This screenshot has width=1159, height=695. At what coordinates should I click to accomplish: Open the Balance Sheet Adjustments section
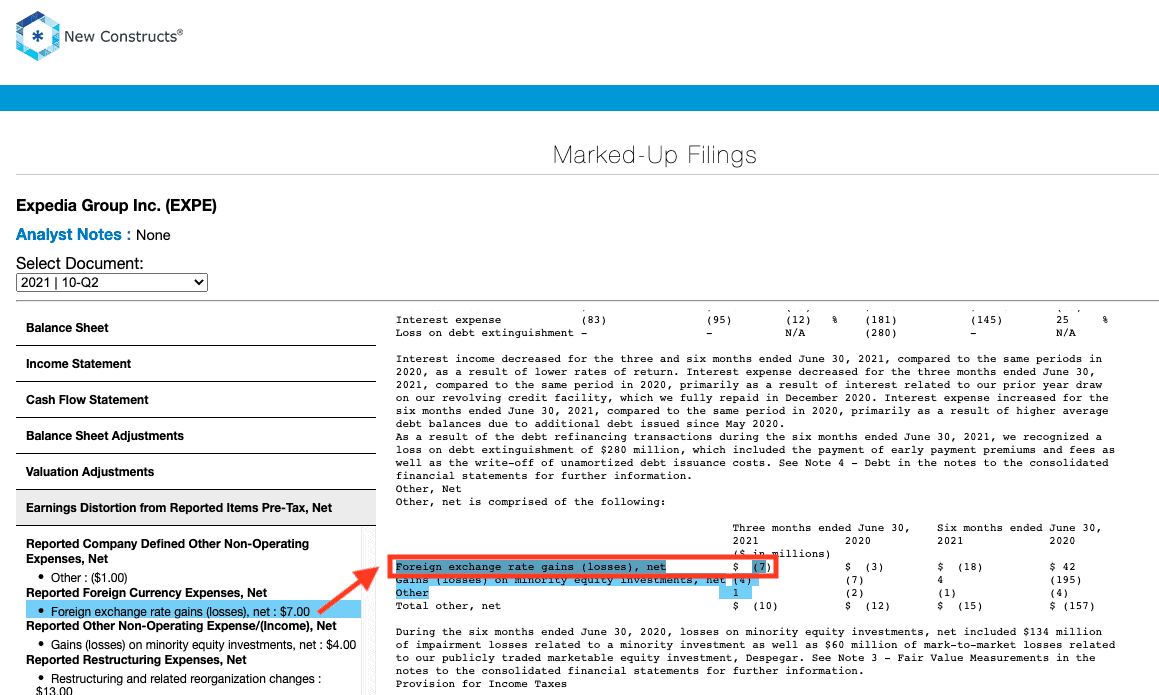[196, 436]
